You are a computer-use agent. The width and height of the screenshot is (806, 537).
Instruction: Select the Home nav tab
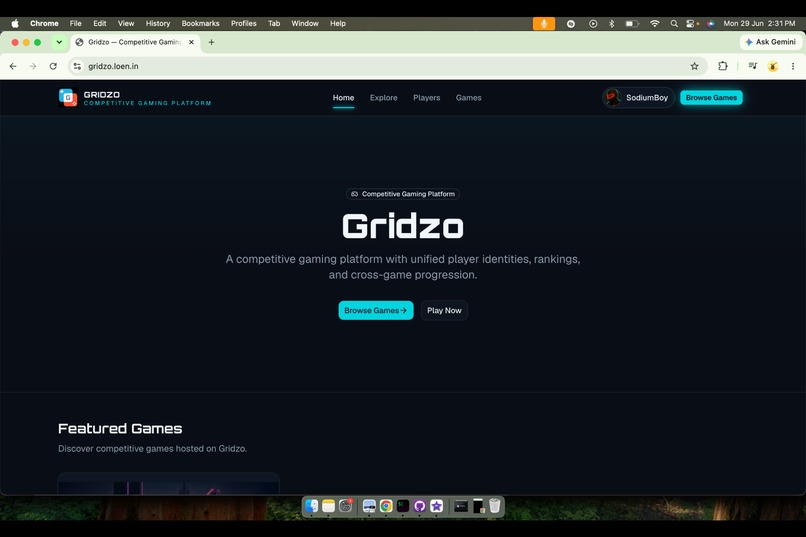pos(343,98)
